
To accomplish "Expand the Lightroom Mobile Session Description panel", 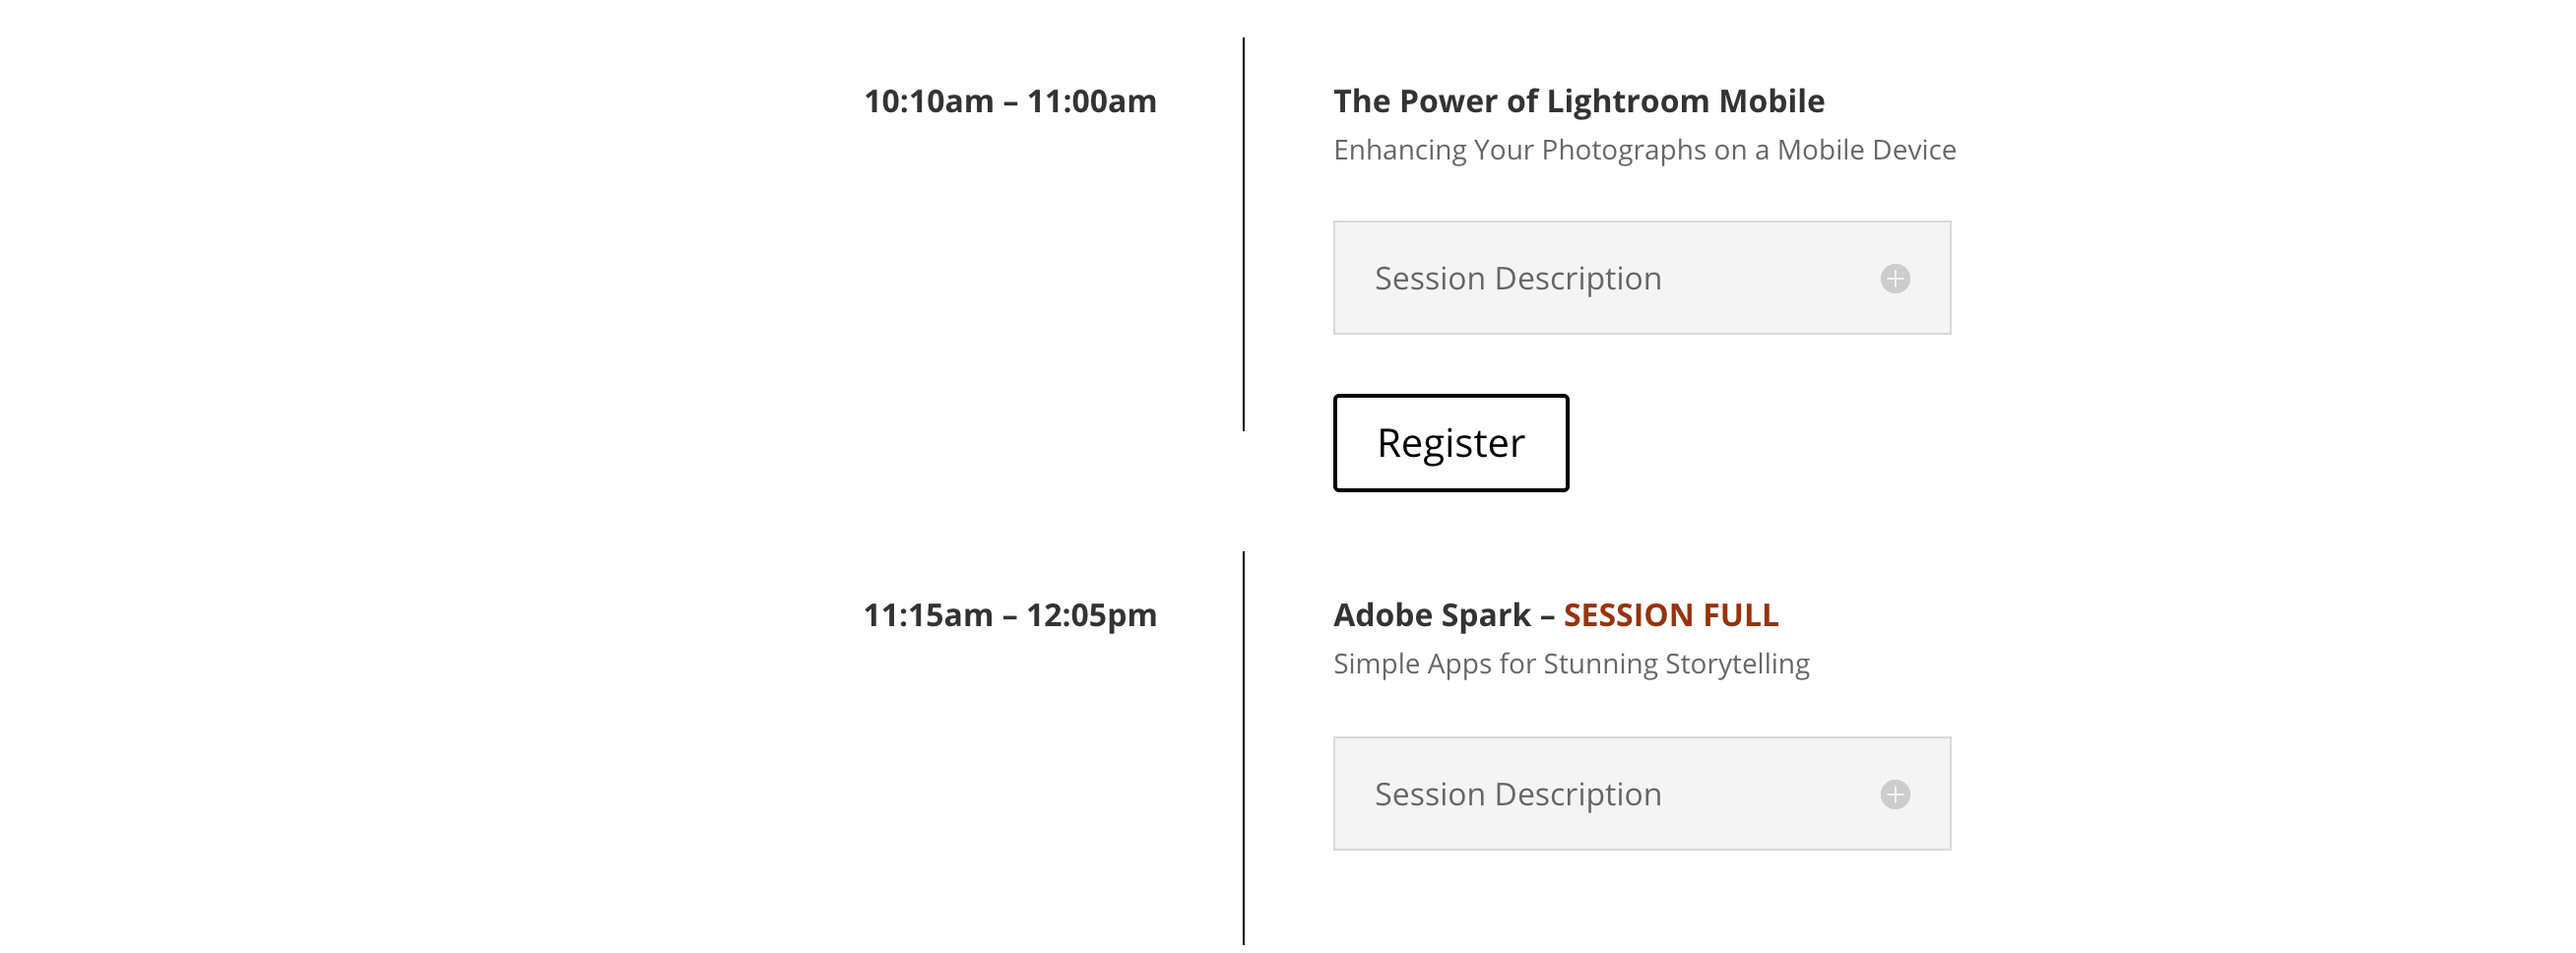I will [x=1642, y=278].
